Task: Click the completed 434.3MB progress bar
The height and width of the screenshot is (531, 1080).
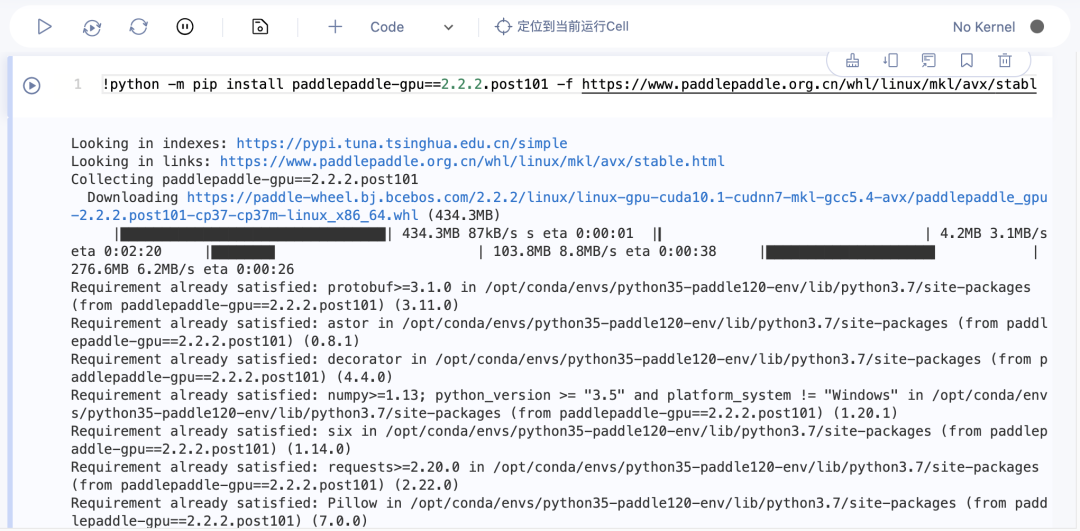Action: point(253,234)
